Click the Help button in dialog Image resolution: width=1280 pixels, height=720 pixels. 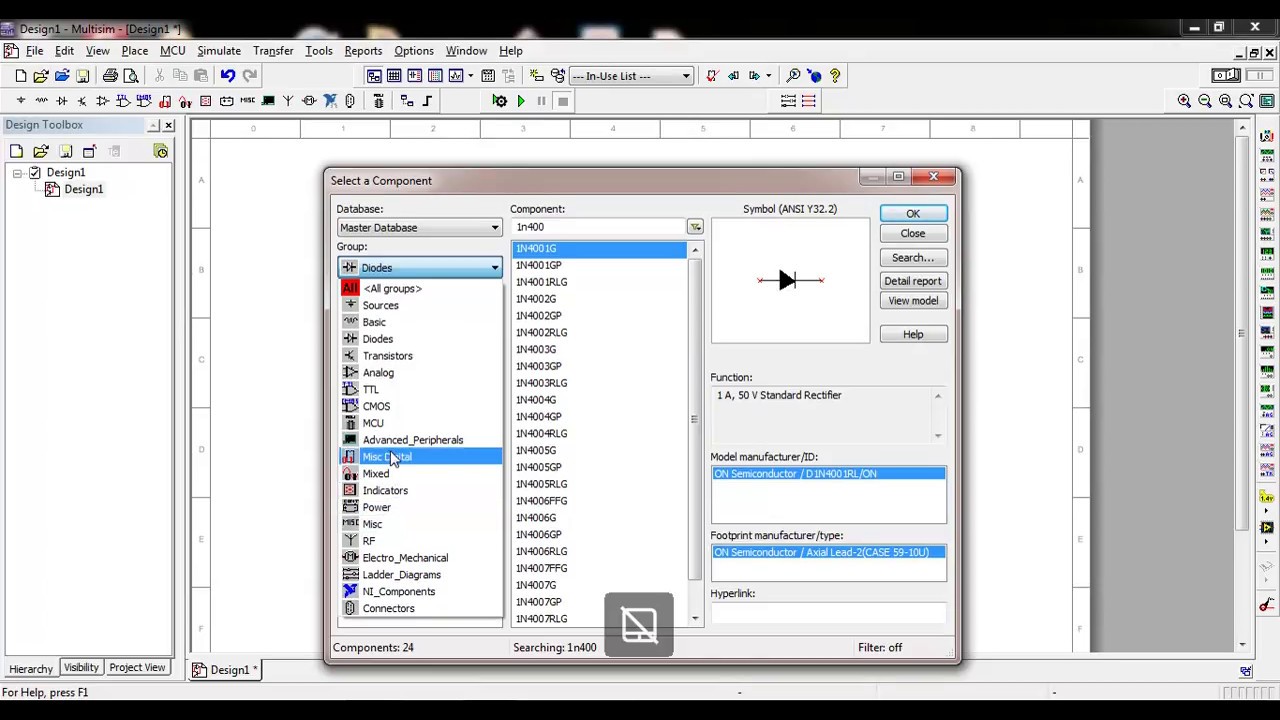(913, 335)
